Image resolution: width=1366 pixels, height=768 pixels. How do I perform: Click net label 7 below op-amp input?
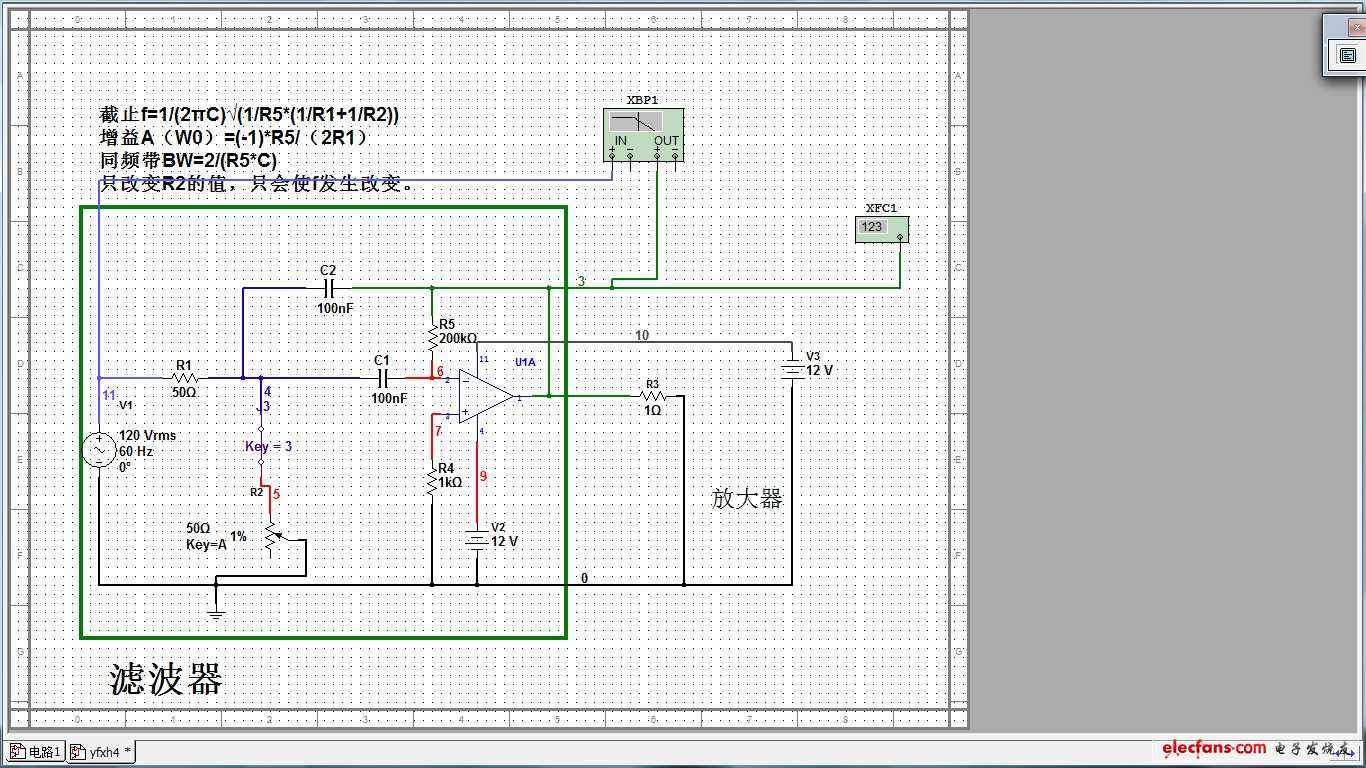click(x=438, y=430)
